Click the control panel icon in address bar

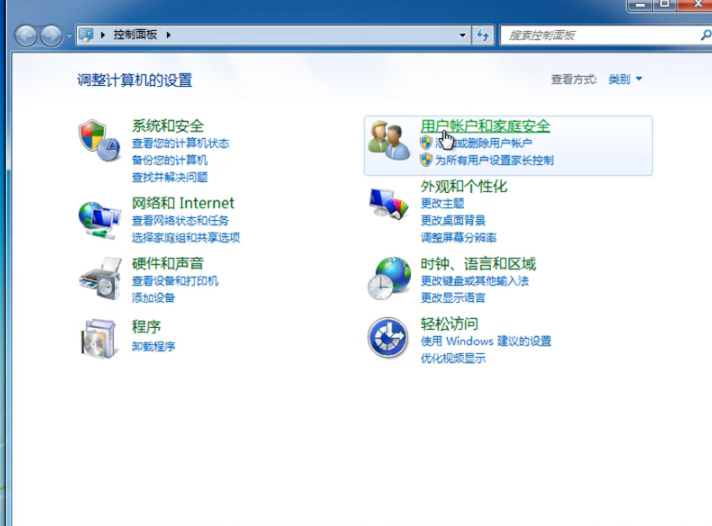86,35
